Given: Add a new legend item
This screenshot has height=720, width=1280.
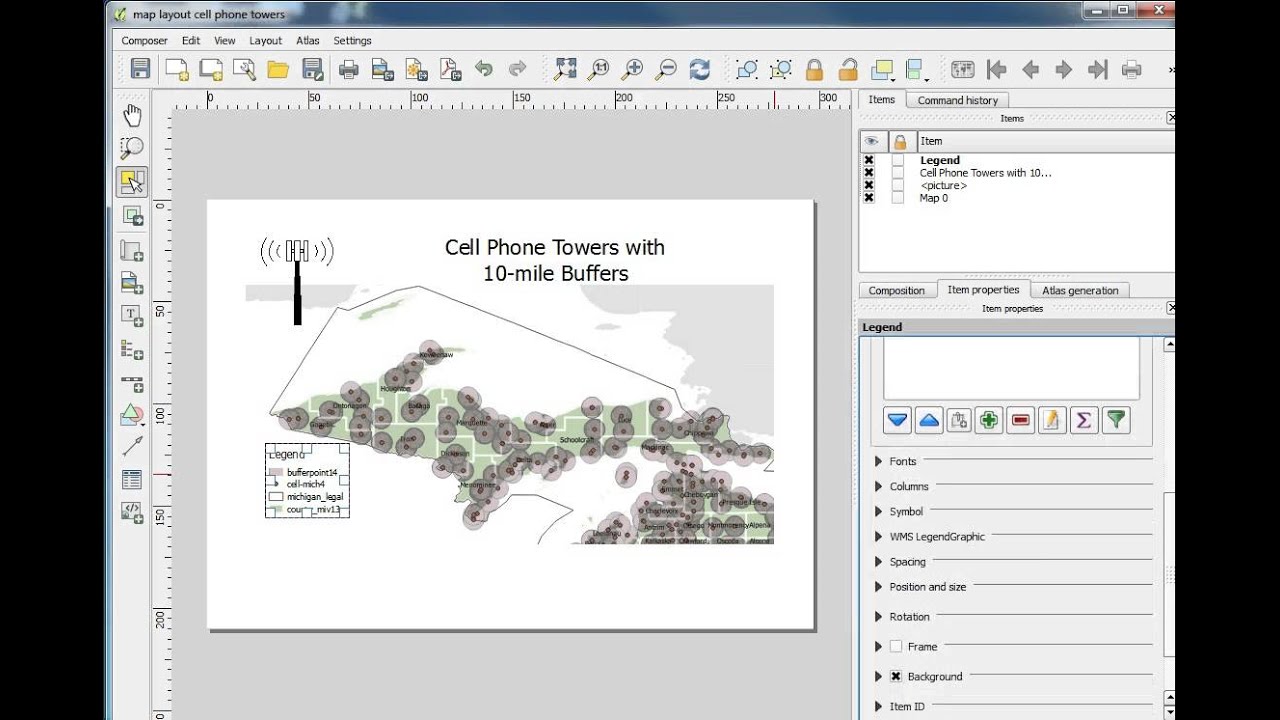Looking at the screenshot, I should pos(132,349).
